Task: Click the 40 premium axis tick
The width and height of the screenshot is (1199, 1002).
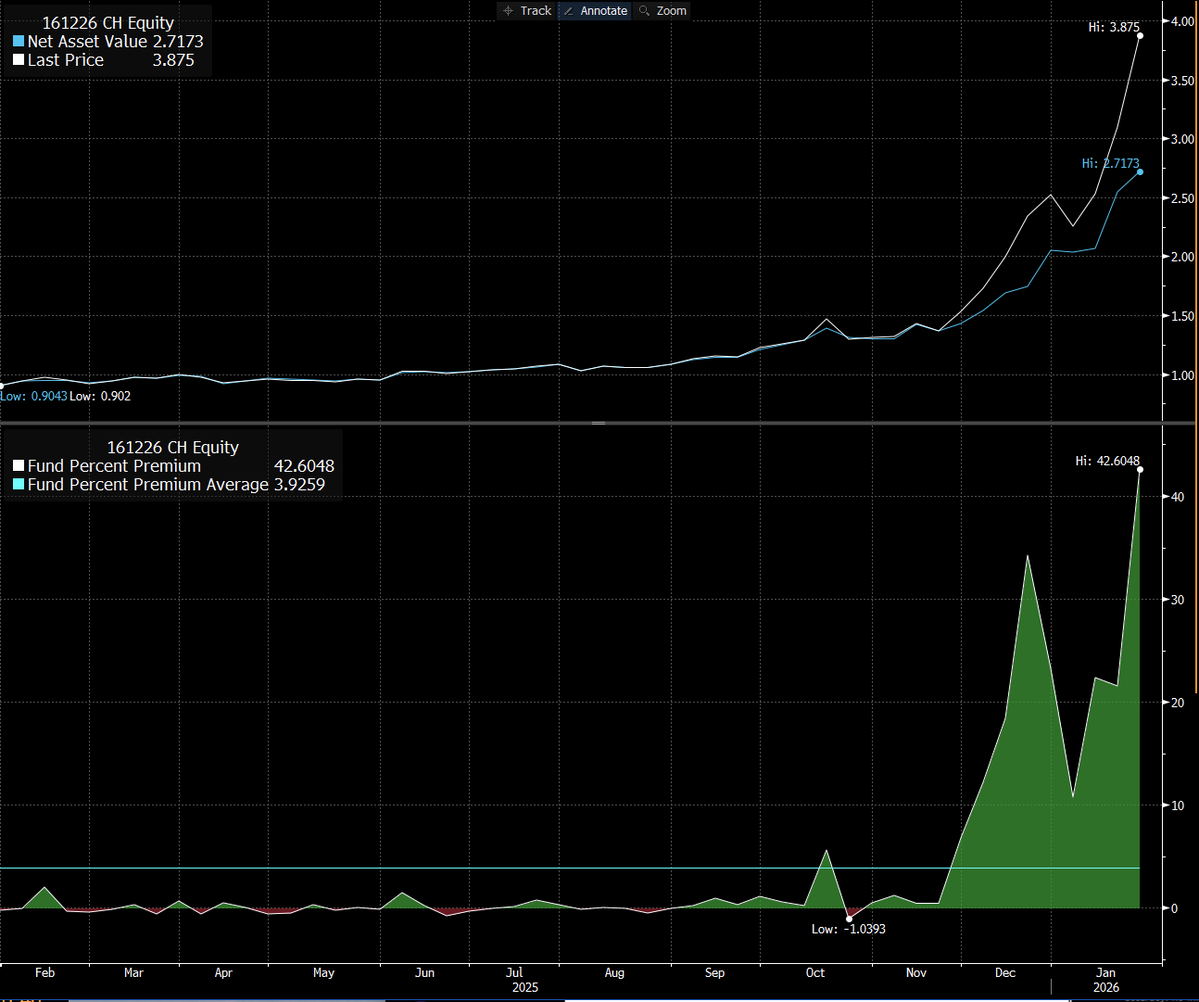Action: (x=1178, y=496)
